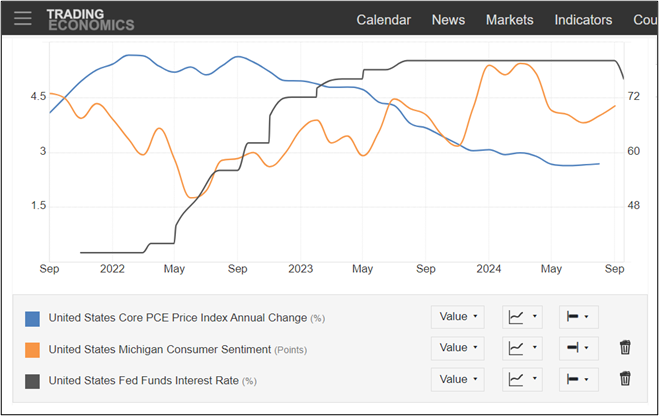Open Value dropdown for Michigan Consumer Sentiment
The image size is (659, 416).
pos(458,348)
